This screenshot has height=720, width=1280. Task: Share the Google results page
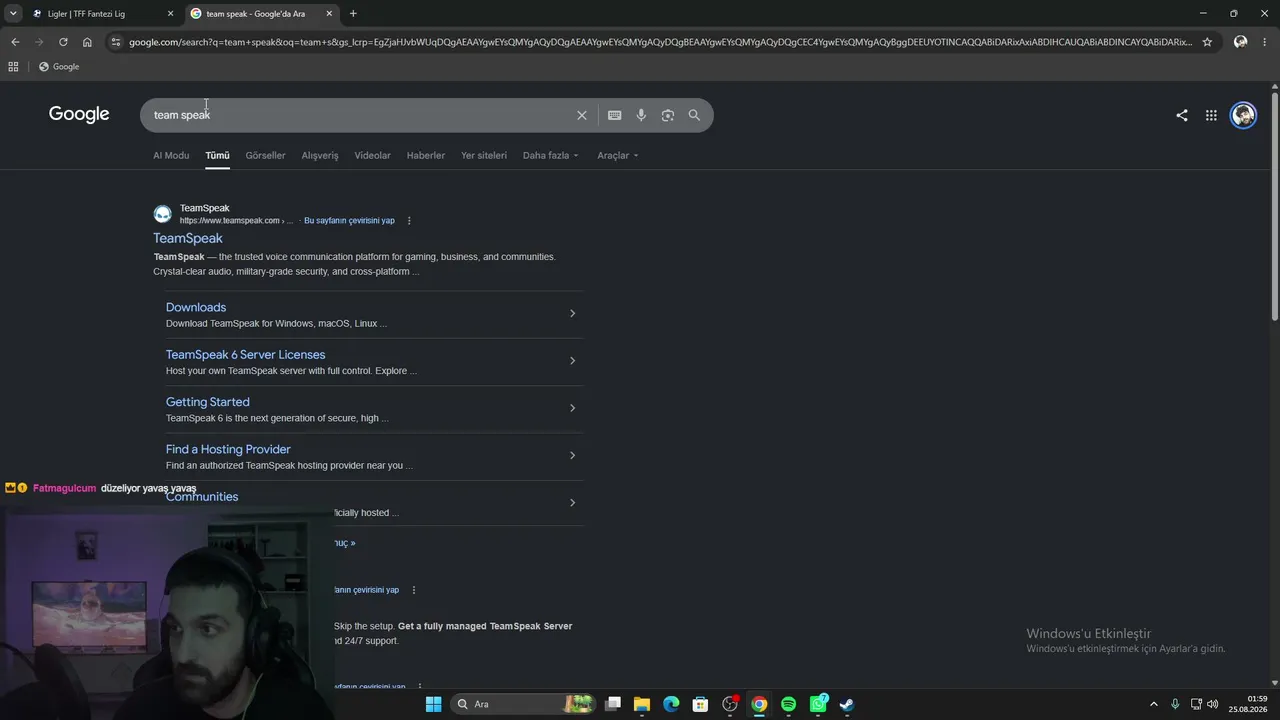(x=1182, y=115)
